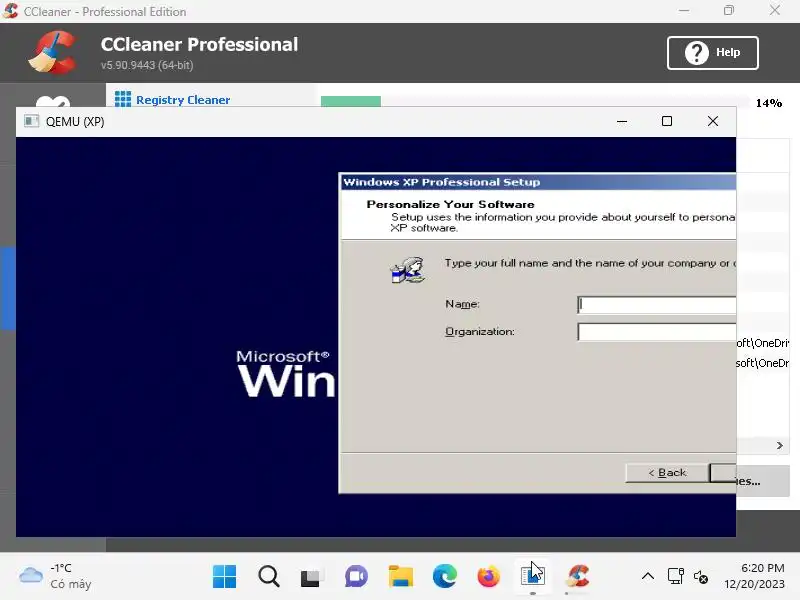800x600 pixels.
Task: Open the network status tray icon
Action: [x=676, y=577]
